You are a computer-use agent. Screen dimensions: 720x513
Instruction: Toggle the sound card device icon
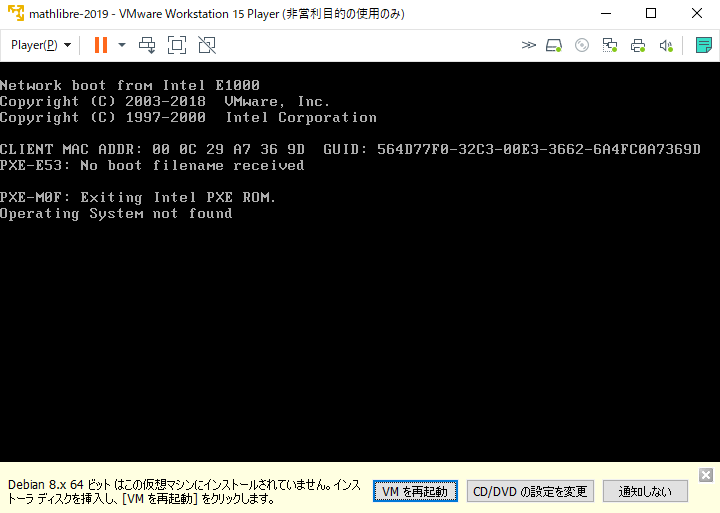(666, 45)
